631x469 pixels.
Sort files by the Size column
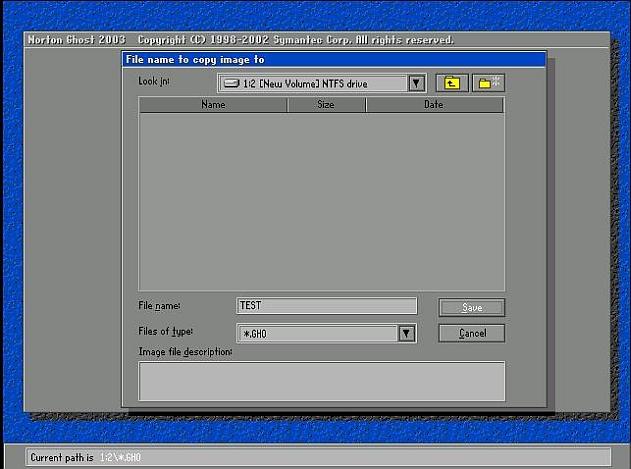pos(326,105)
